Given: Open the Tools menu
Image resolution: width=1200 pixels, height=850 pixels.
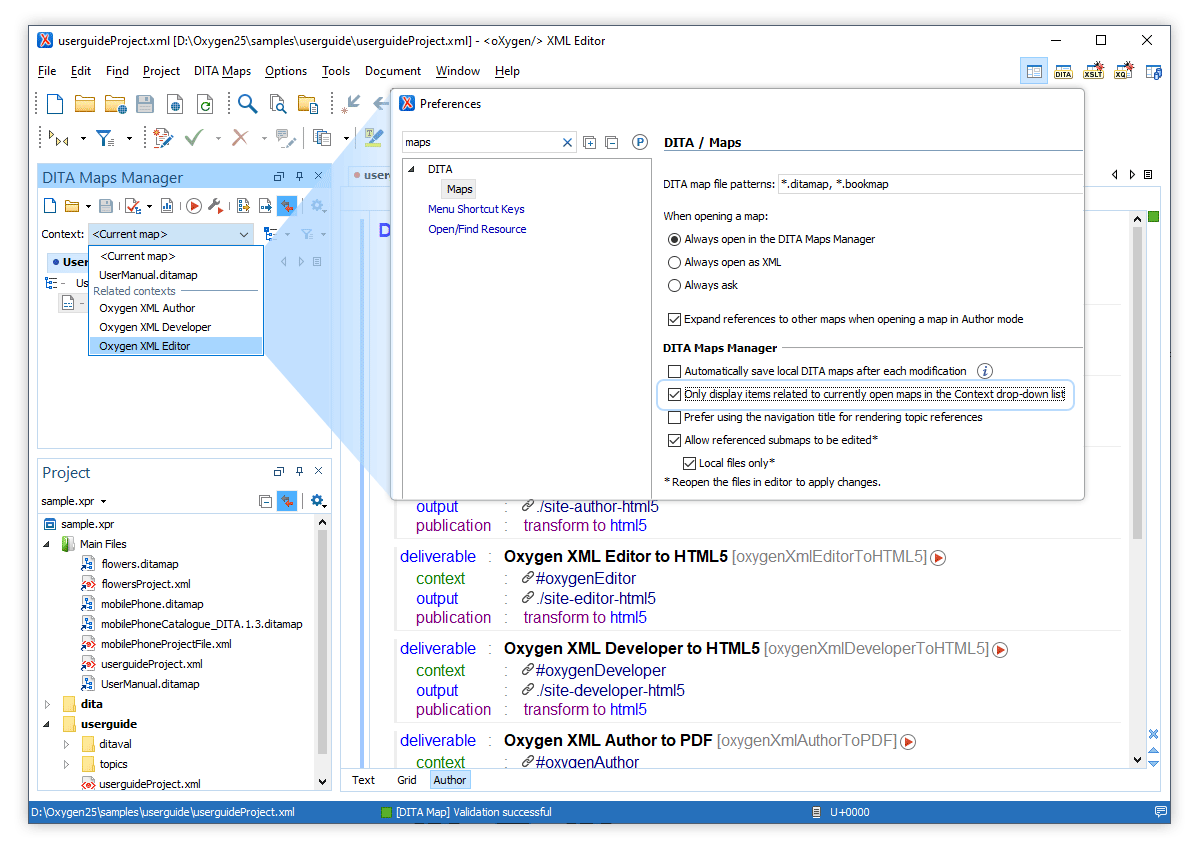Looking at the screenshot, I should pos(336,71).
